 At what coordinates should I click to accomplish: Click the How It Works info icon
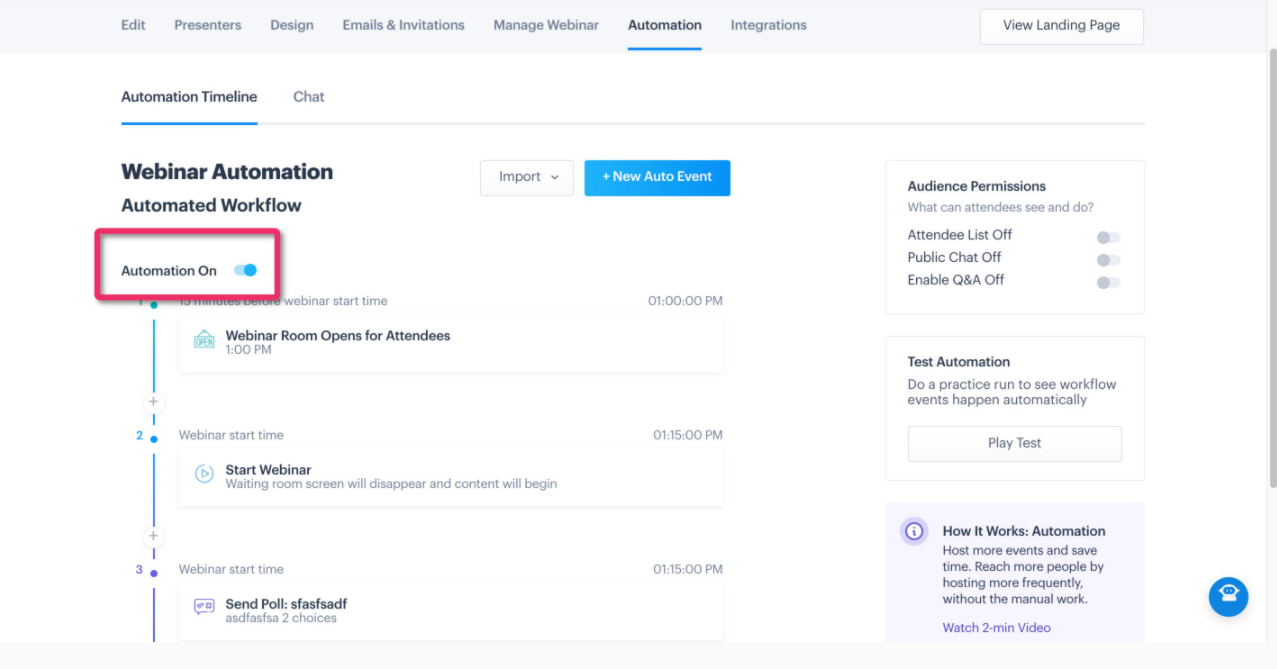[x=914, y=532]
